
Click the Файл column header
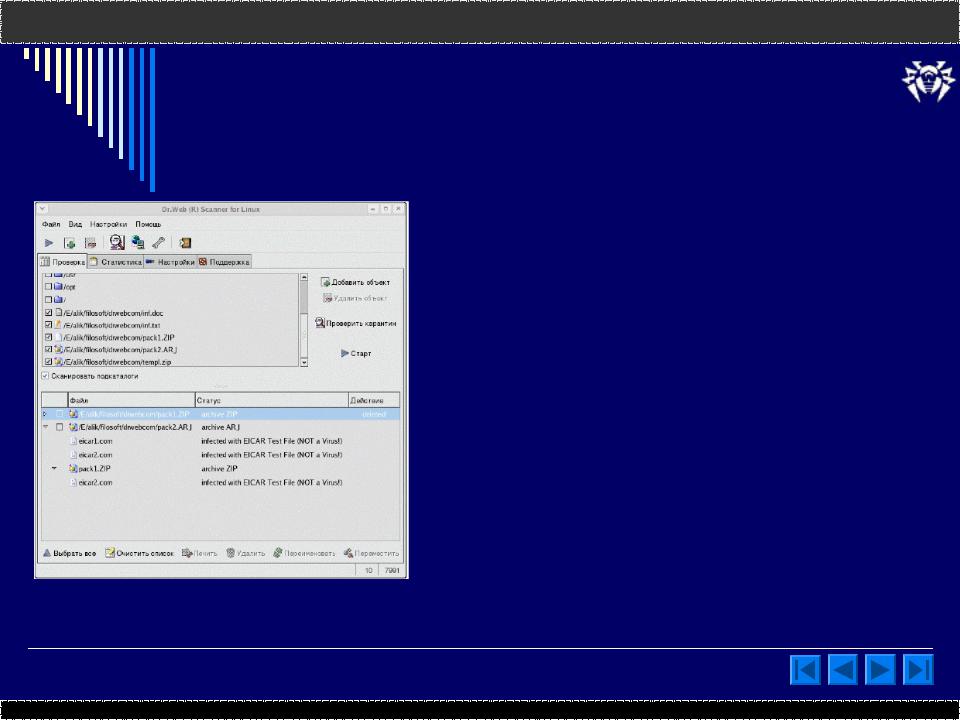click(132, 400)
